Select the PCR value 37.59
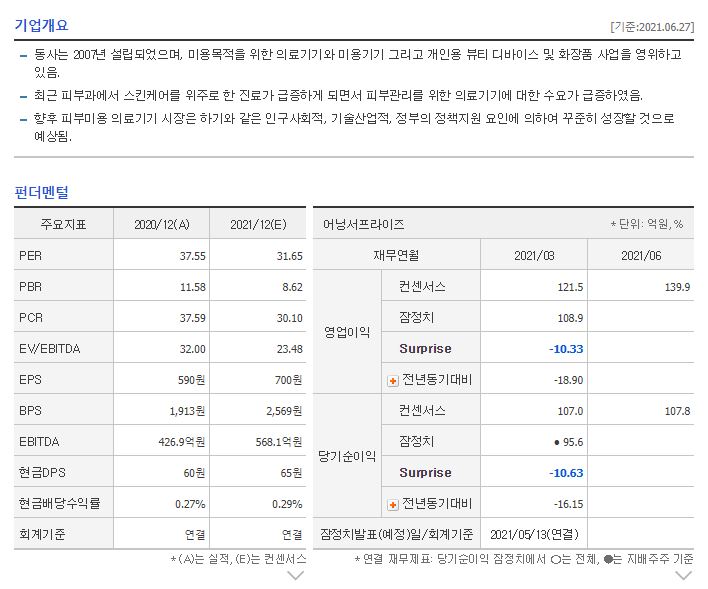 coord(192,318)
